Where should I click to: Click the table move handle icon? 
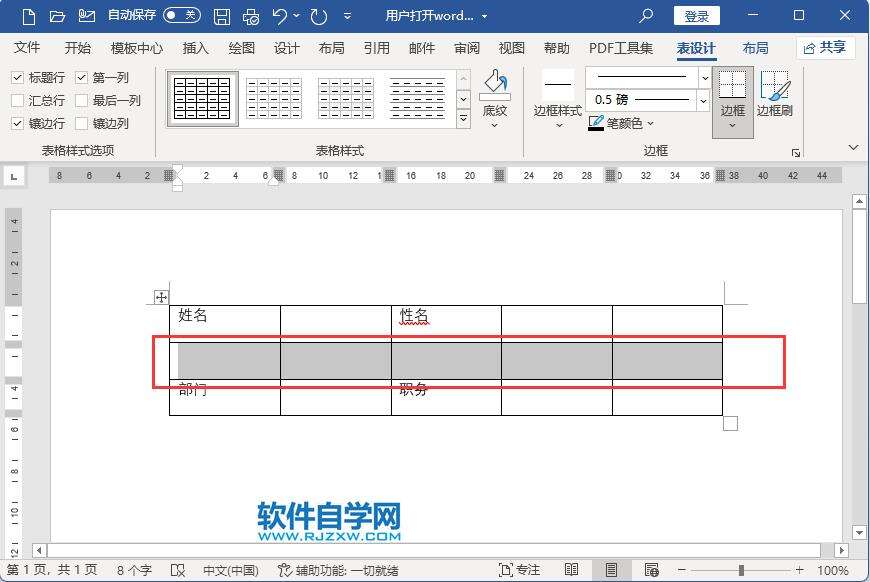coord(160,297)
